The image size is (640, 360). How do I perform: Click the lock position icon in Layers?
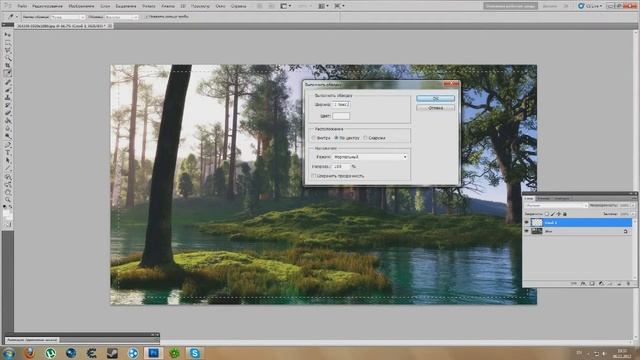558,214
